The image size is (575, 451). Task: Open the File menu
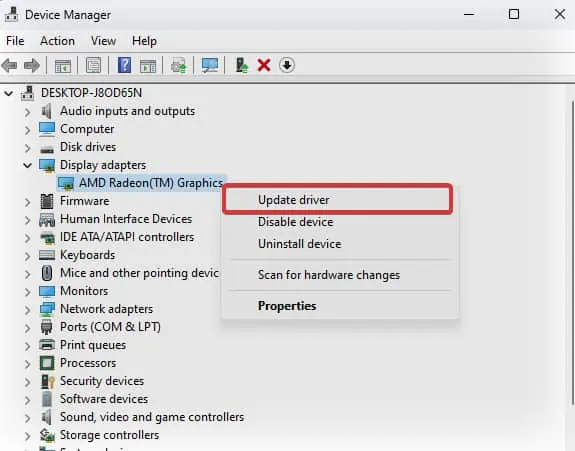15,41
